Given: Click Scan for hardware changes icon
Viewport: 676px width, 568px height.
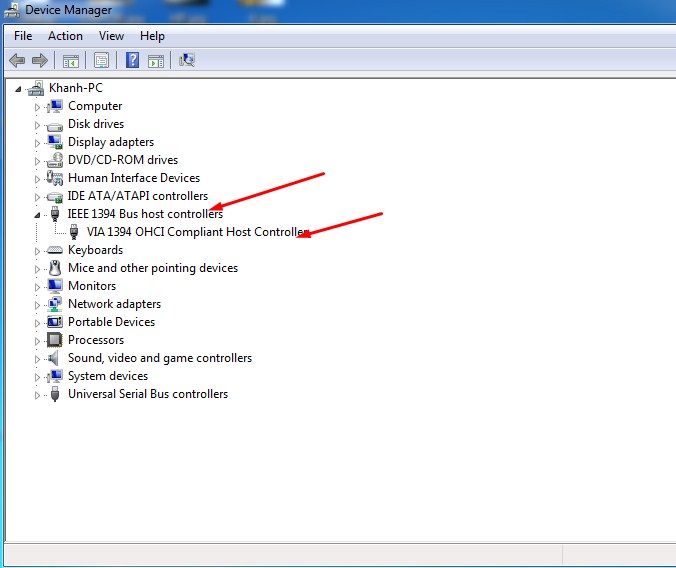Looking at the screenshot, I should (187, 60).
